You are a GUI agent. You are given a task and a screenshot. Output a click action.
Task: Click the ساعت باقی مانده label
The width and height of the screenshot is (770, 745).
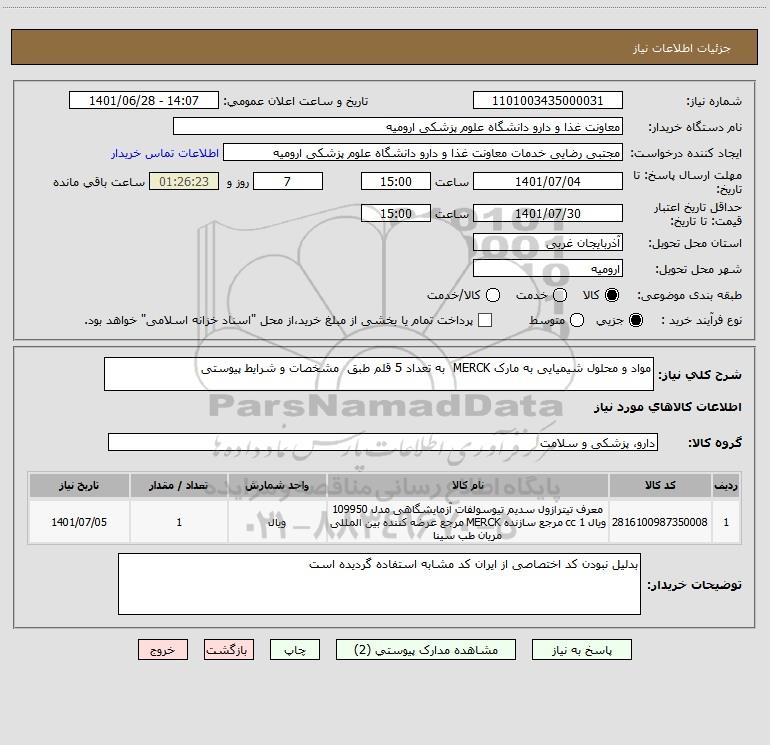(x=99, y=182)
